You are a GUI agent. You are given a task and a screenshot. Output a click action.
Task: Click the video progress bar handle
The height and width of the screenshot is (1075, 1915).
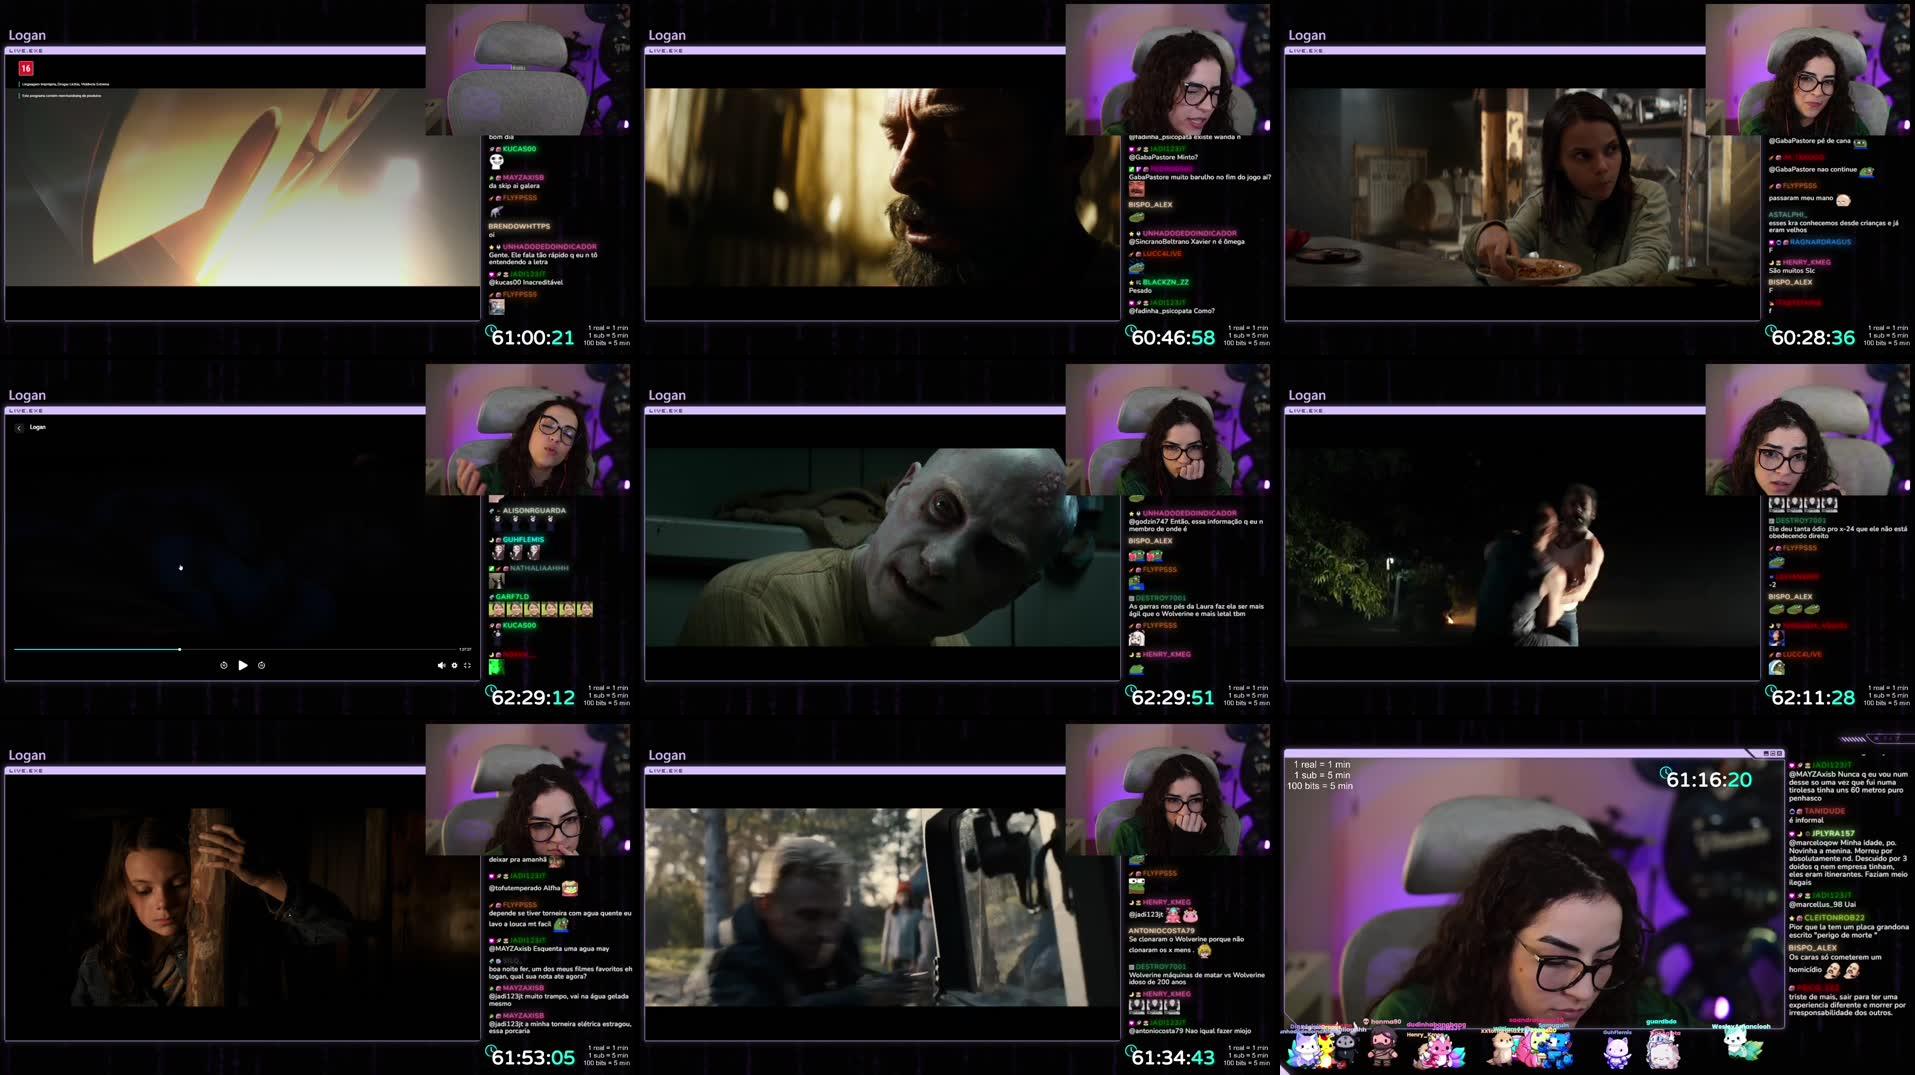180,649
